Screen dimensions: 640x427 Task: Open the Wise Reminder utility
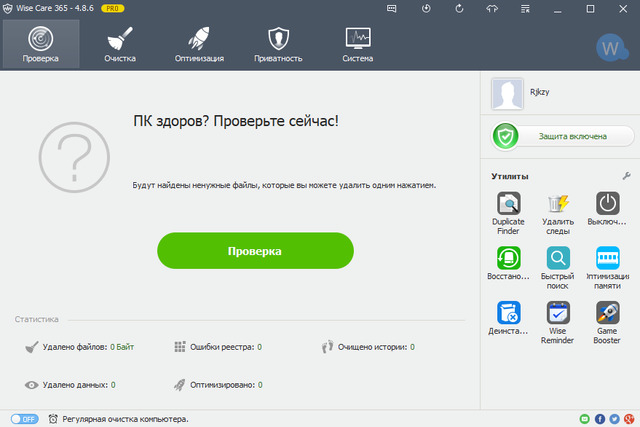tap(557, 315)
